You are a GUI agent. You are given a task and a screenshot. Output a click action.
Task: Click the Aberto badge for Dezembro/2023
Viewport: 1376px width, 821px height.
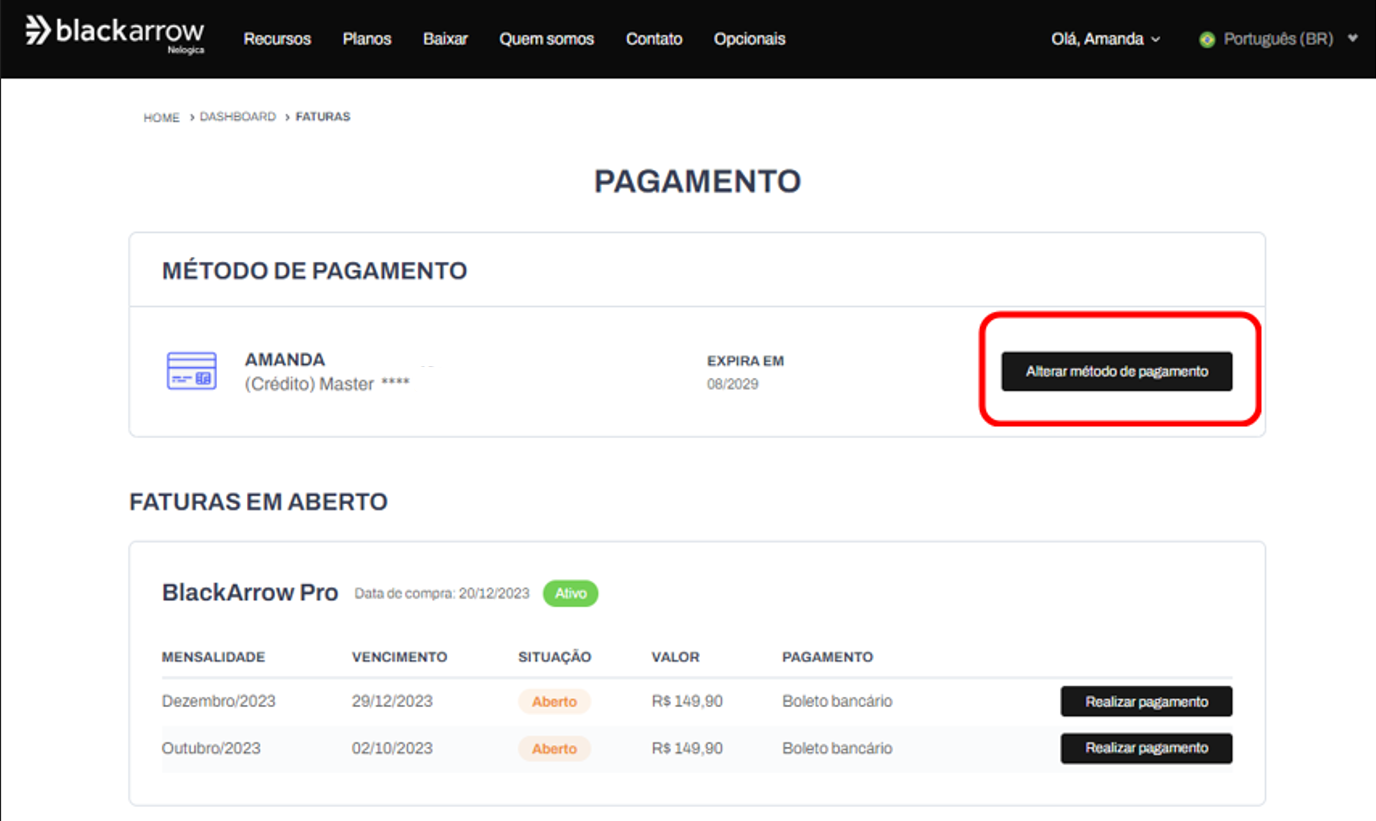(554, 702)
